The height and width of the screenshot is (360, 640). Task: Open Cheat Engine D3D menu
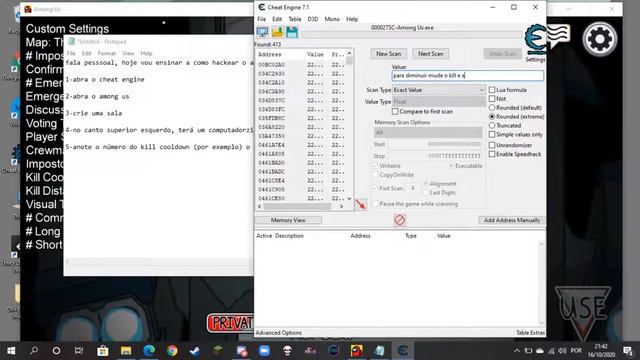click(x=313, y=19)
